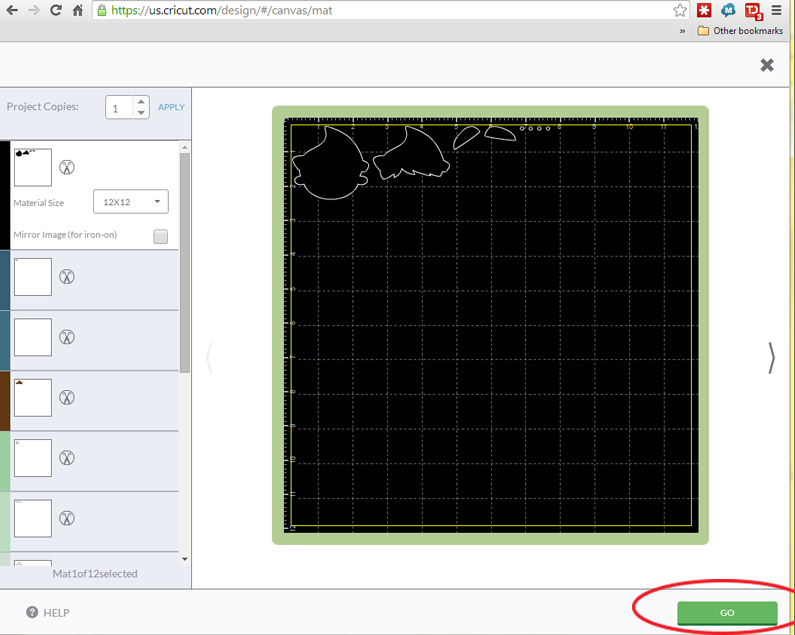This screenshot has height=635, width=795.
Task: Open HELP at the bottom left
Action: pos(48,612)
